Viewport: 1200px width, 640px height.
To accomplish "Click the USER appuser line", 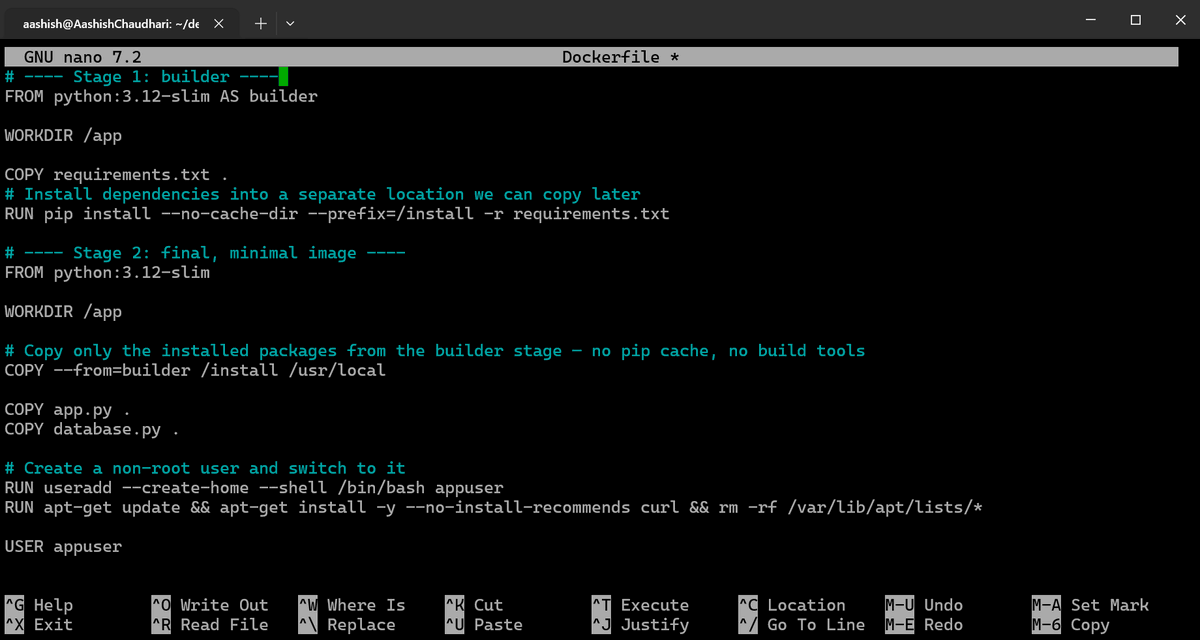I will [63, 547].
